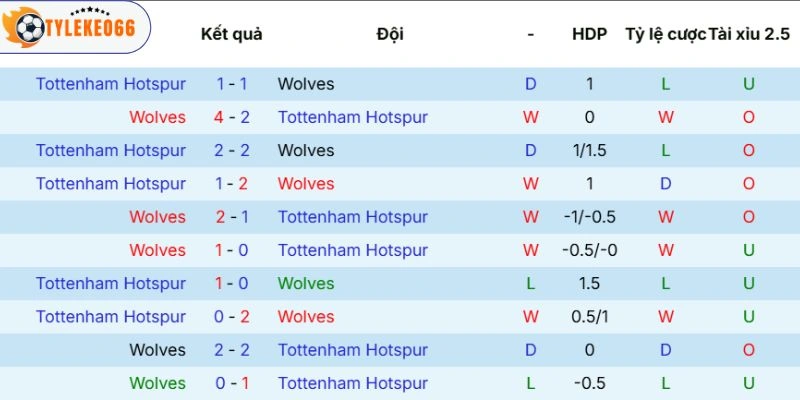Click Tottenham Hotspur in the 0 - 1 row
Screen dimensions: 800x400
tap(353, 383)
